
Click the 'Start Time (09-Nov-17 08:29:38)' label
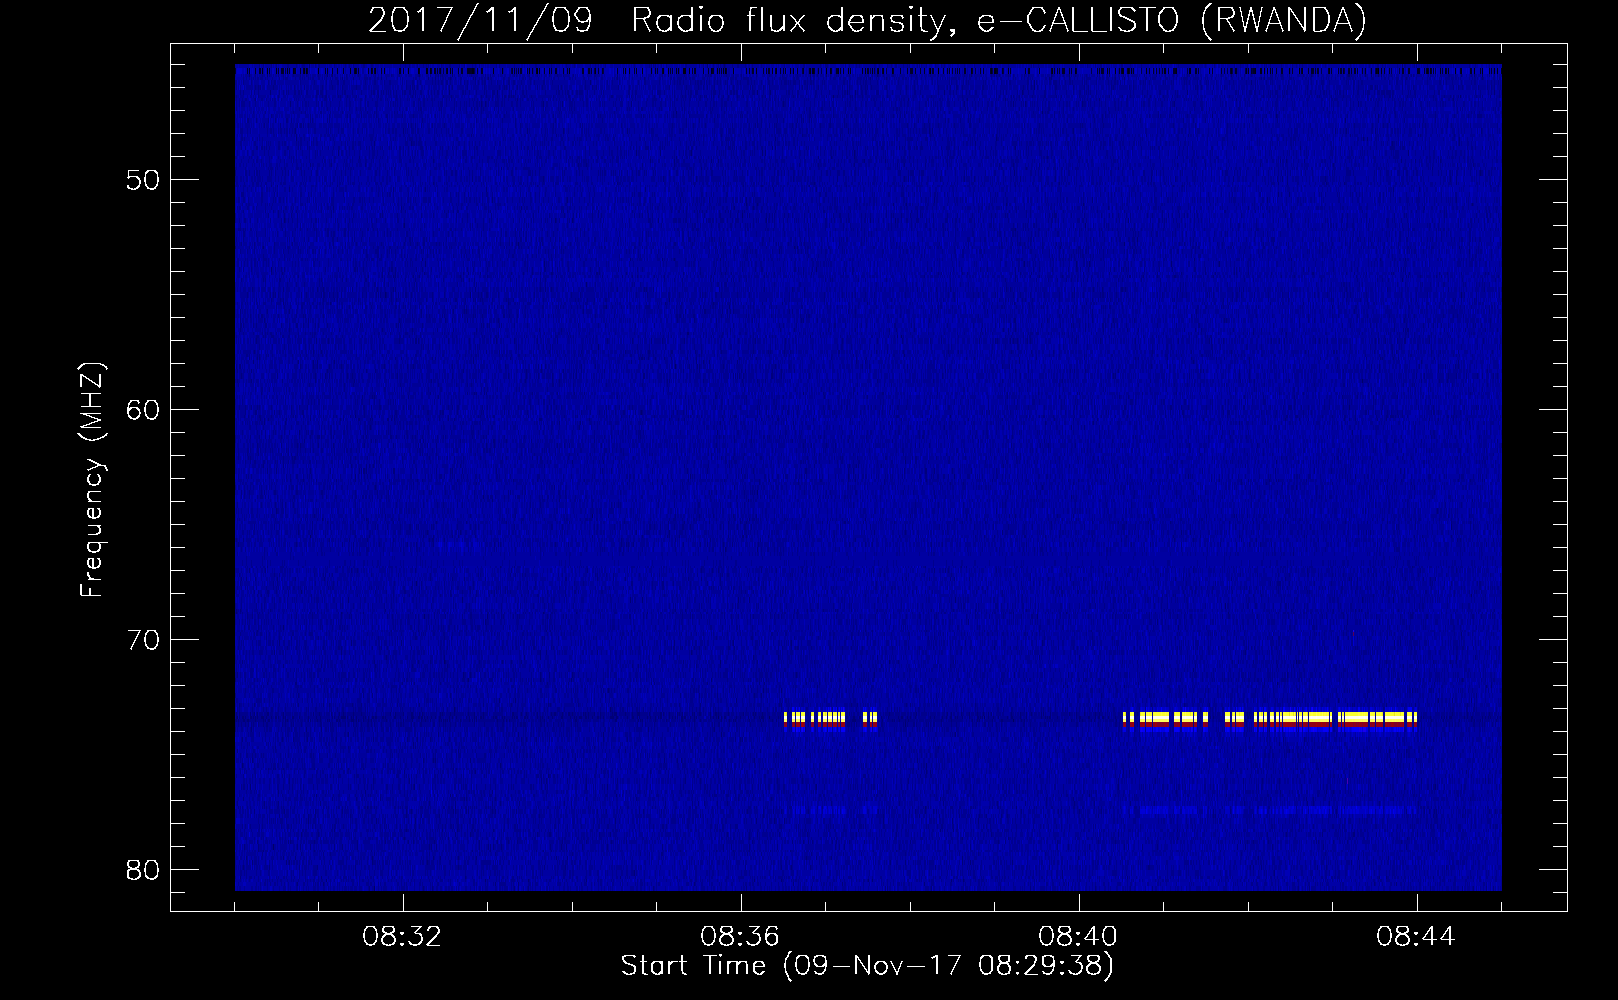coord(867,966)
